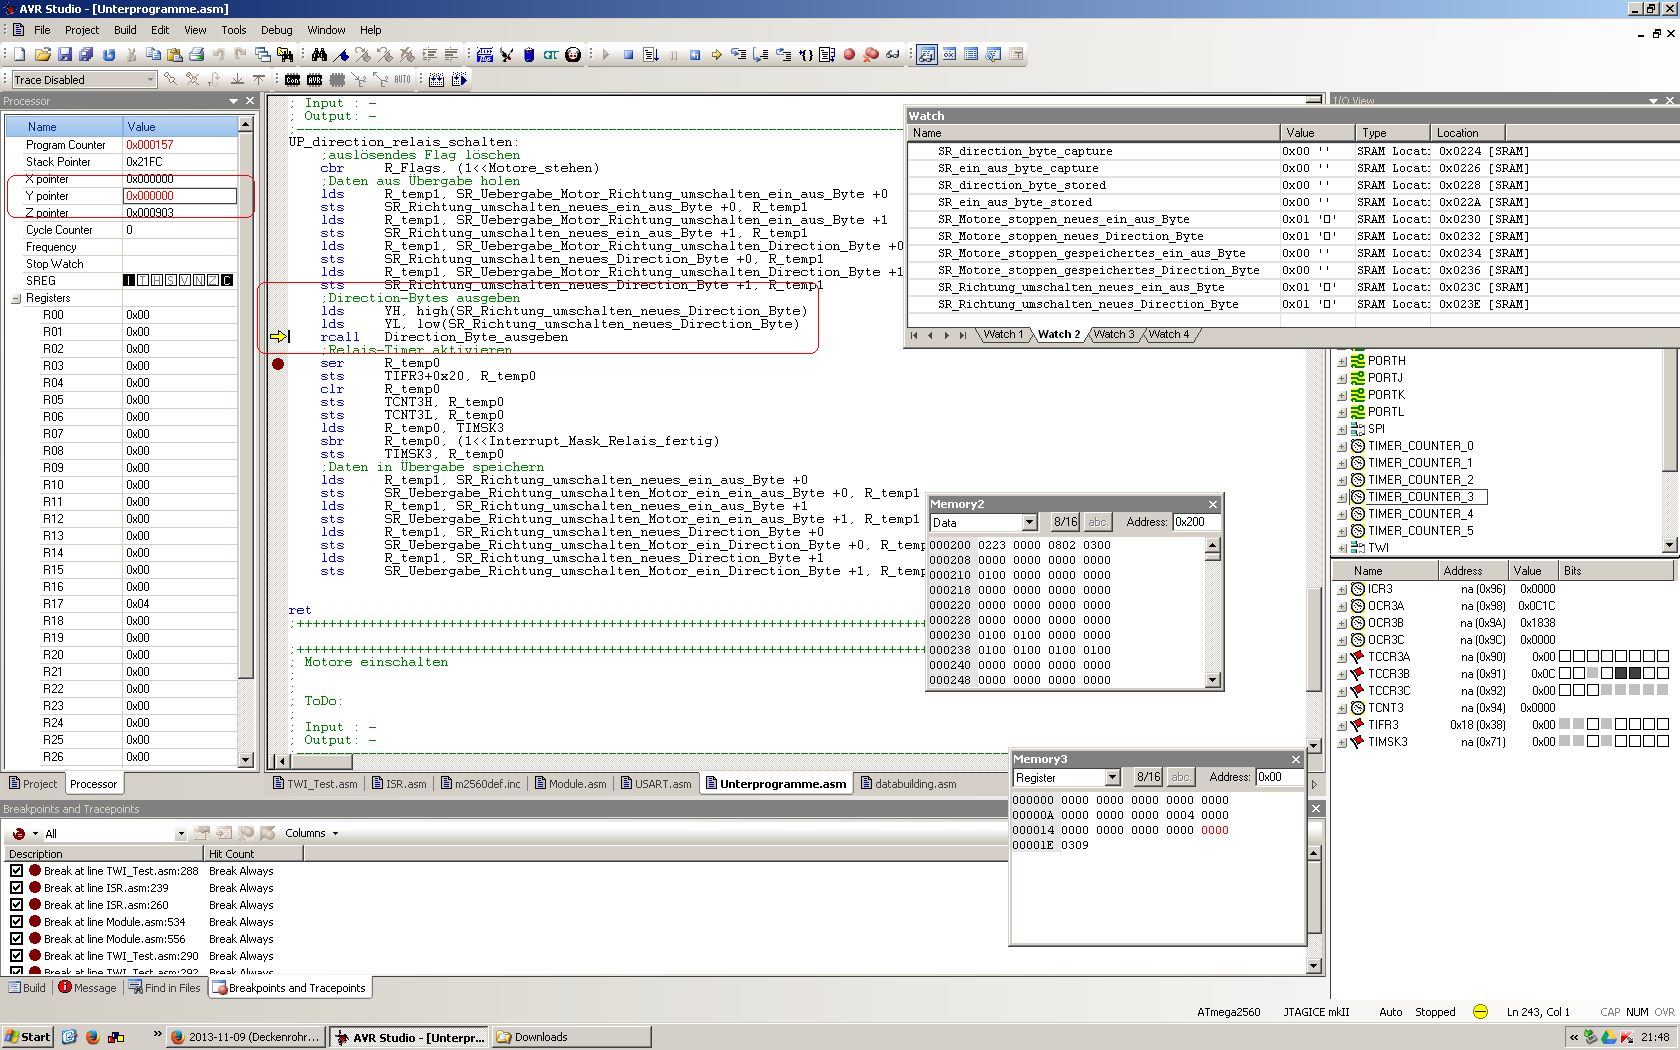Image resolution: width=1680 pixels, height=1050 pixels.
Task: Expand the TIMER_COUNTER_4 tree node
Action: 1342,515
